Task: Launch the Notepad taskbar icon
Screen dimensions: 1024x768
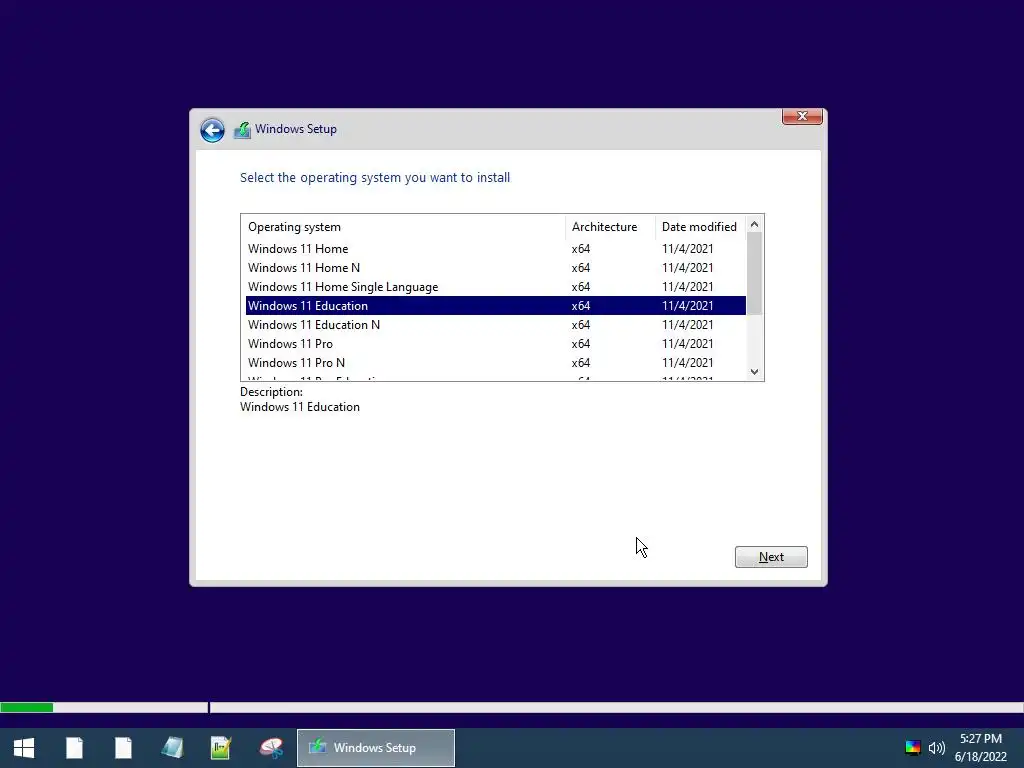Action: [x=172, y=748]
